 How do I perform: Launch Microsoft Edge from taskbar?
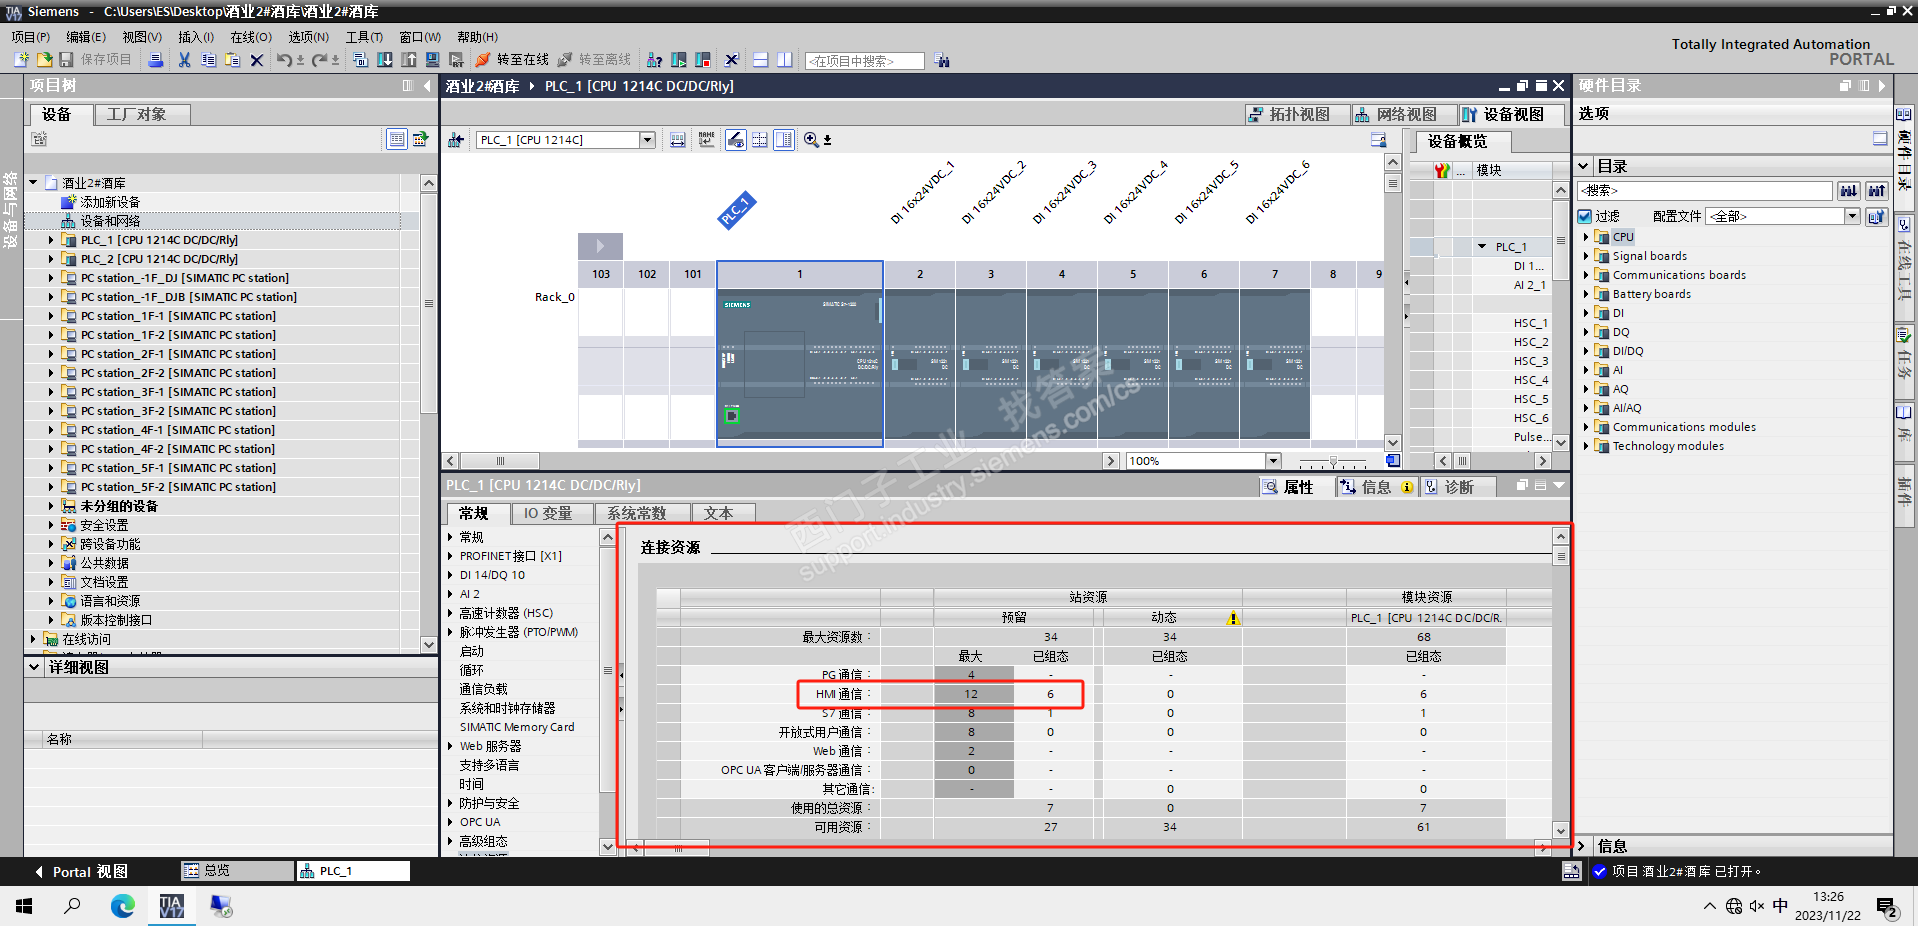click(122, 906)
